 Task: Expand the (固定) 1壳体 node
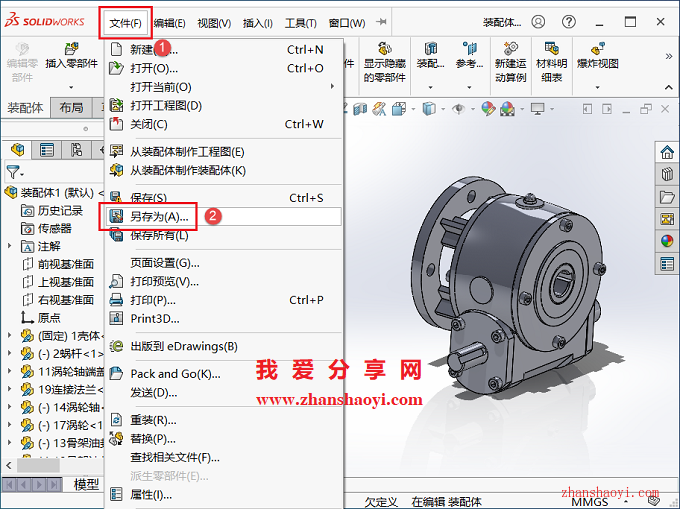tap(10, 335)
